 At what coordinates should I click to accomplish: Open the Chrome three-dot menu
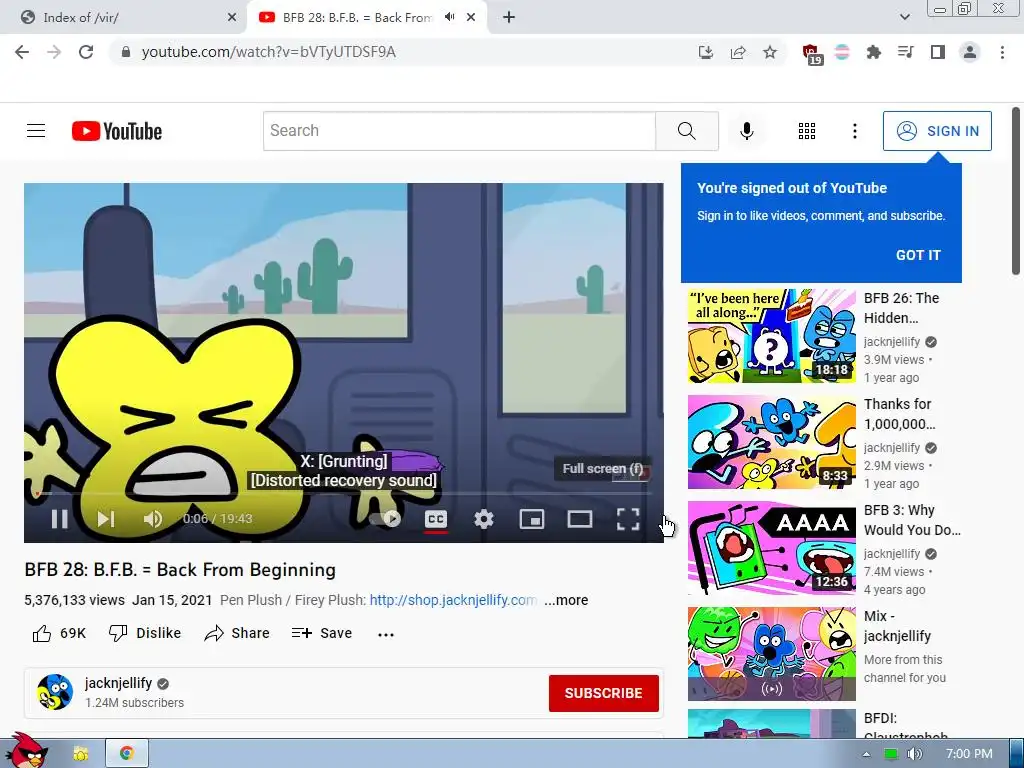pos(1002,52)
